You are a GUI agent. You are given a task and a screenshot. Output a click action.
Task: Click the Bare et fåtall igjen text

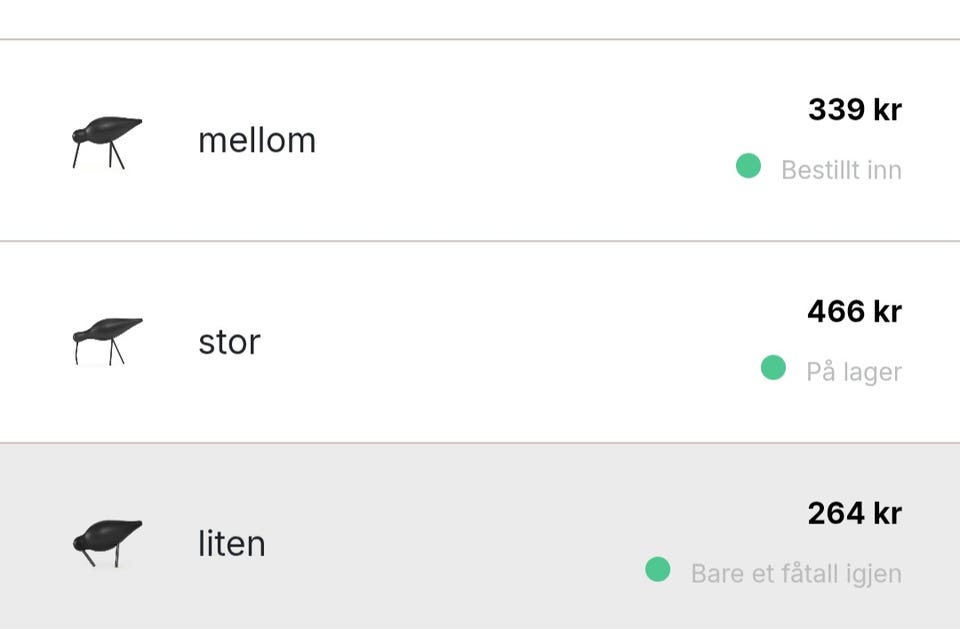796,574
